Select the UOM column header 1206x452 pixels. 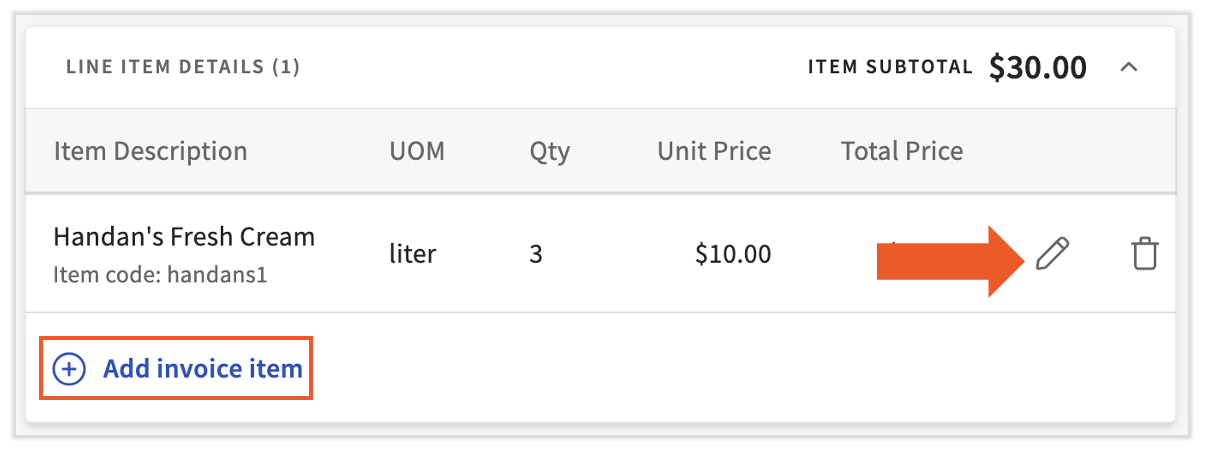[417, 152]
